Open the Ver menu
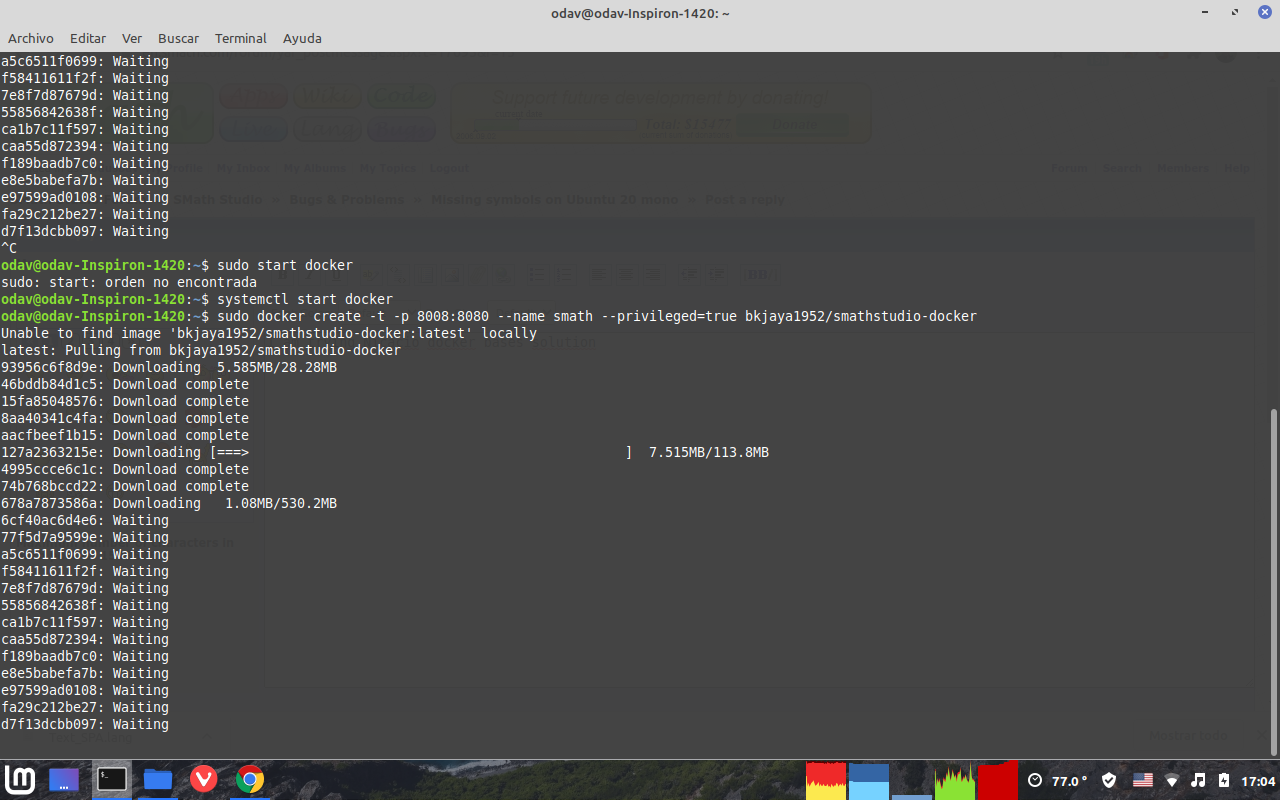The width and height of the screenshot is (1280, 800). 132,38
